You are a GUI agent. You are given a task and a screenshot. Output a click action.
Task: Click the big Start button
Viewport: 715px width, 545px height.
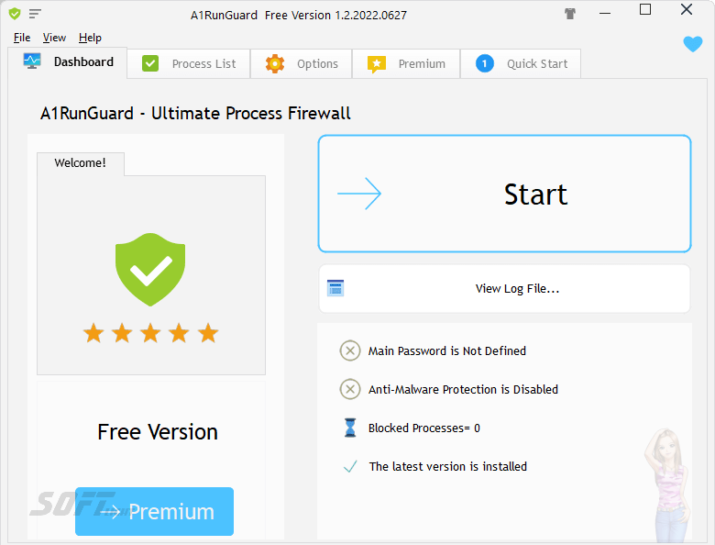pyautogui.click(x=505, y=194)
